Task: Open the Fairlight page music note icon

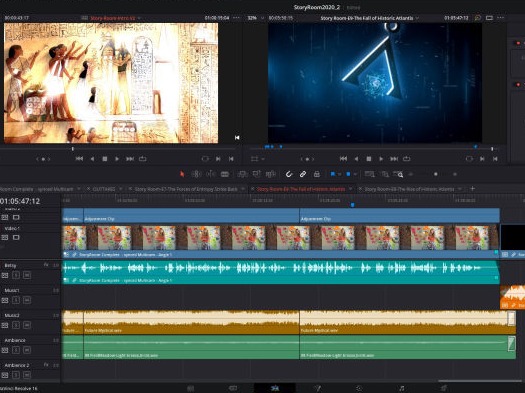Action: (x=402, y=388)
